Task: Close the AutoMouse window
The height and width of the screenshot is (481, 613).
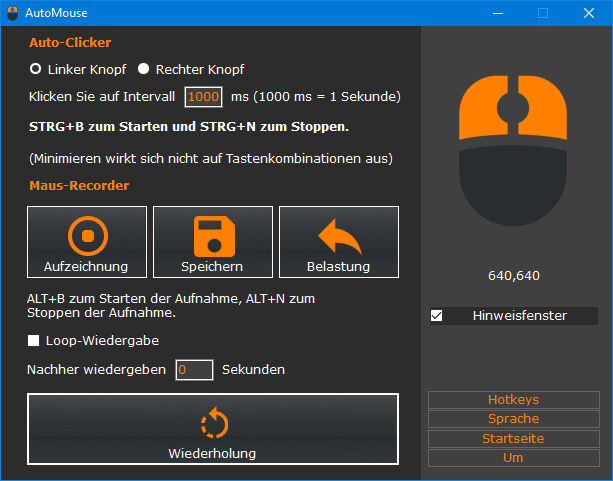Action: pyautogui.click(x=589, y=13)
